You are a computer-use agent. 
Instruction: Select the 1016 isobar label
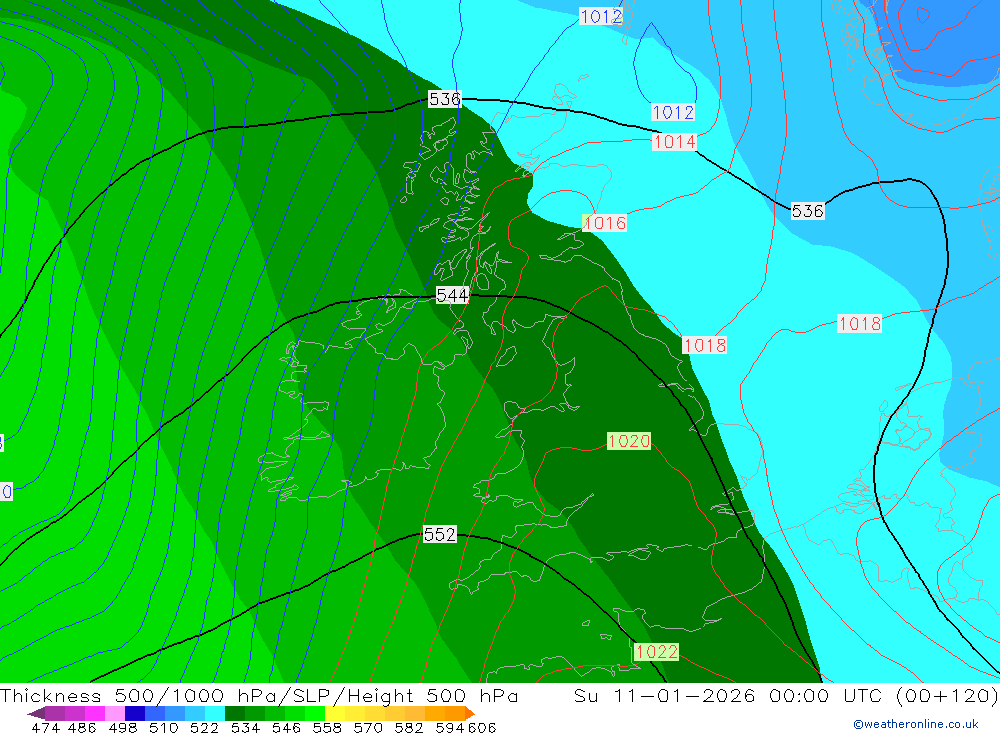pyautogui.click(x=605, y=223)
